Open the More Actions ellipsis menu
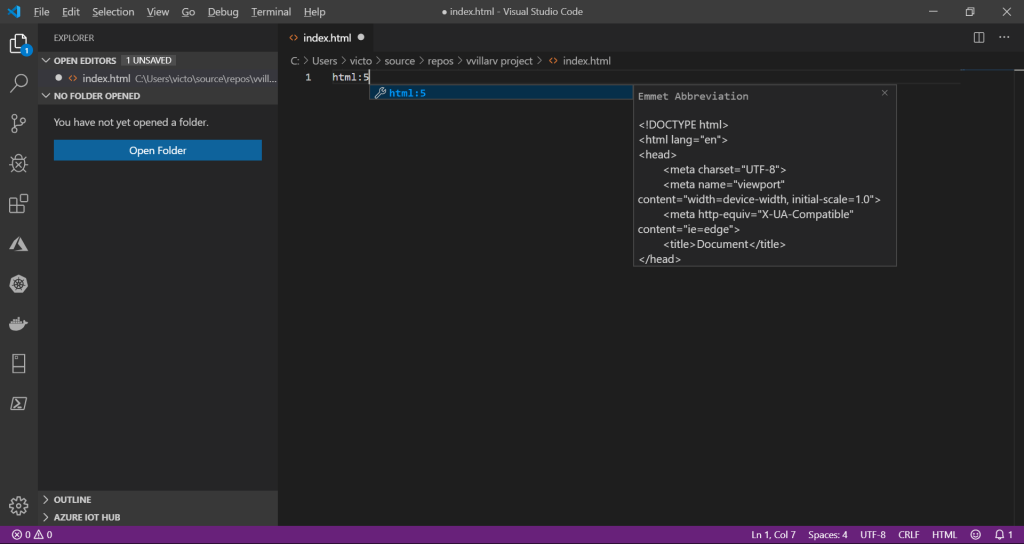The image size is (1024, 544). [x=1004, y=38]
